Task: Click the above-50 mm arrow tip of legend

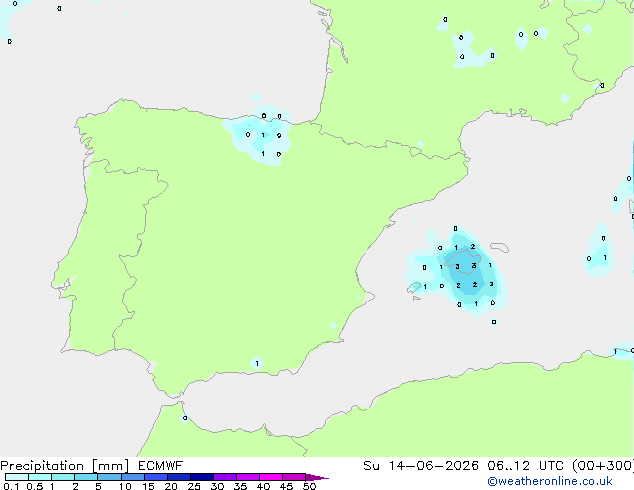Action: pos(317,477)
